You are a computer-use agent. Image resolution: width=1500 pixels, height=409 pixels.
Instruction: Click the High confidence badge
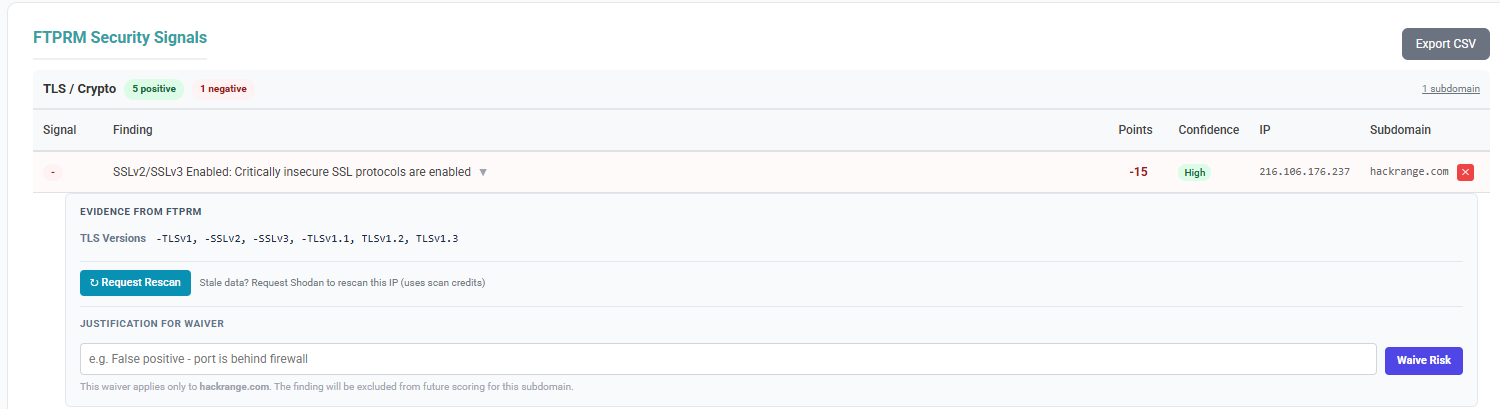click(1194, 172)
